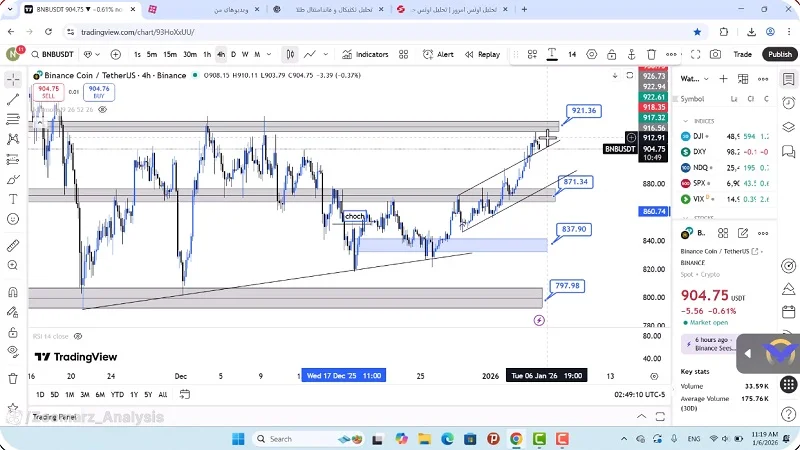Select the 4h timeframe
Image resolution: width=800 pixels, height=450 pixels.
click(221, 55)
